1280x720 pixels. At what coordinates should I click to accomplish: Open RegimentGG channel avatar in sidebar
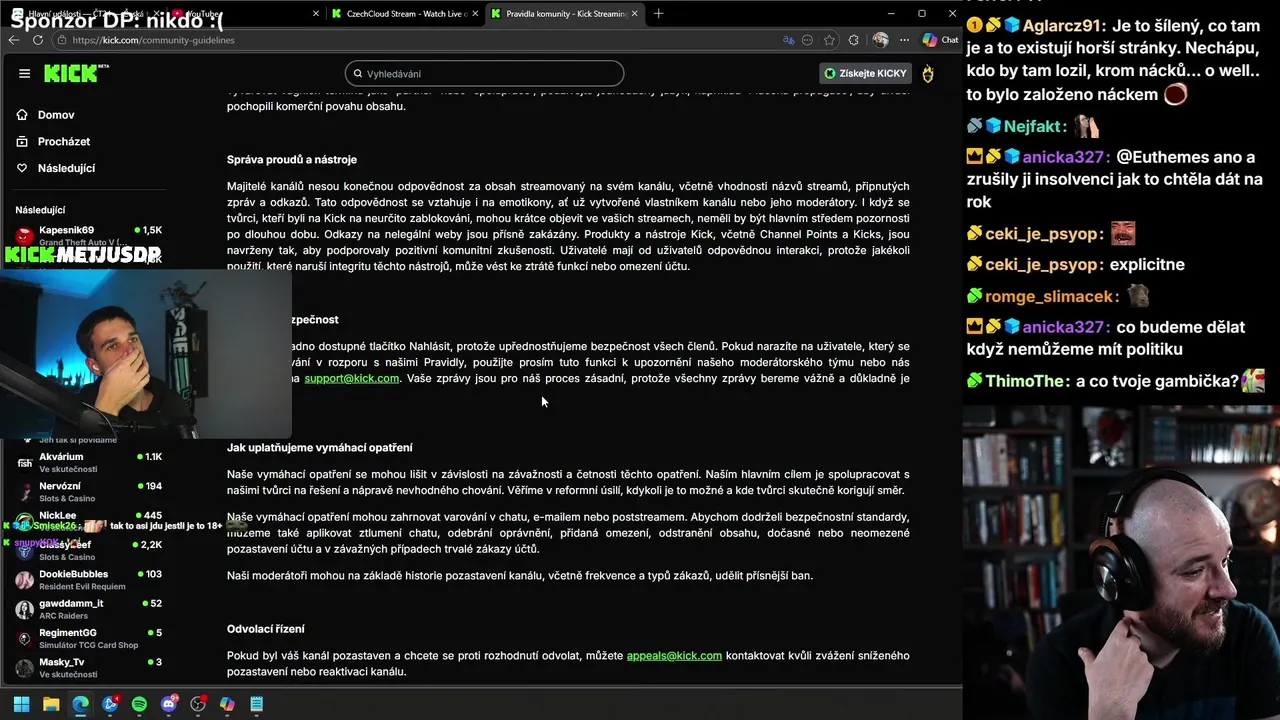(25, 638)
